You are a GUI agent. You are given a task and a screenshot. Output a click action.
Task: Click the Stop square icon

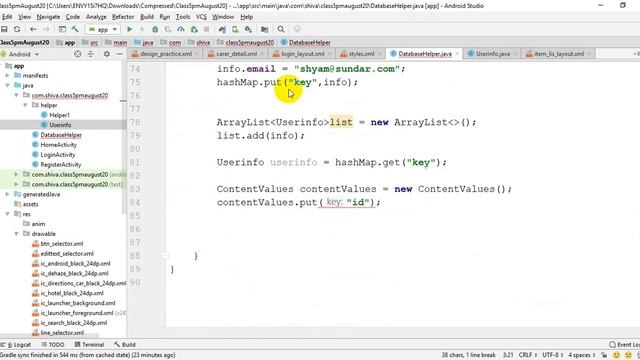coord(207,29)
